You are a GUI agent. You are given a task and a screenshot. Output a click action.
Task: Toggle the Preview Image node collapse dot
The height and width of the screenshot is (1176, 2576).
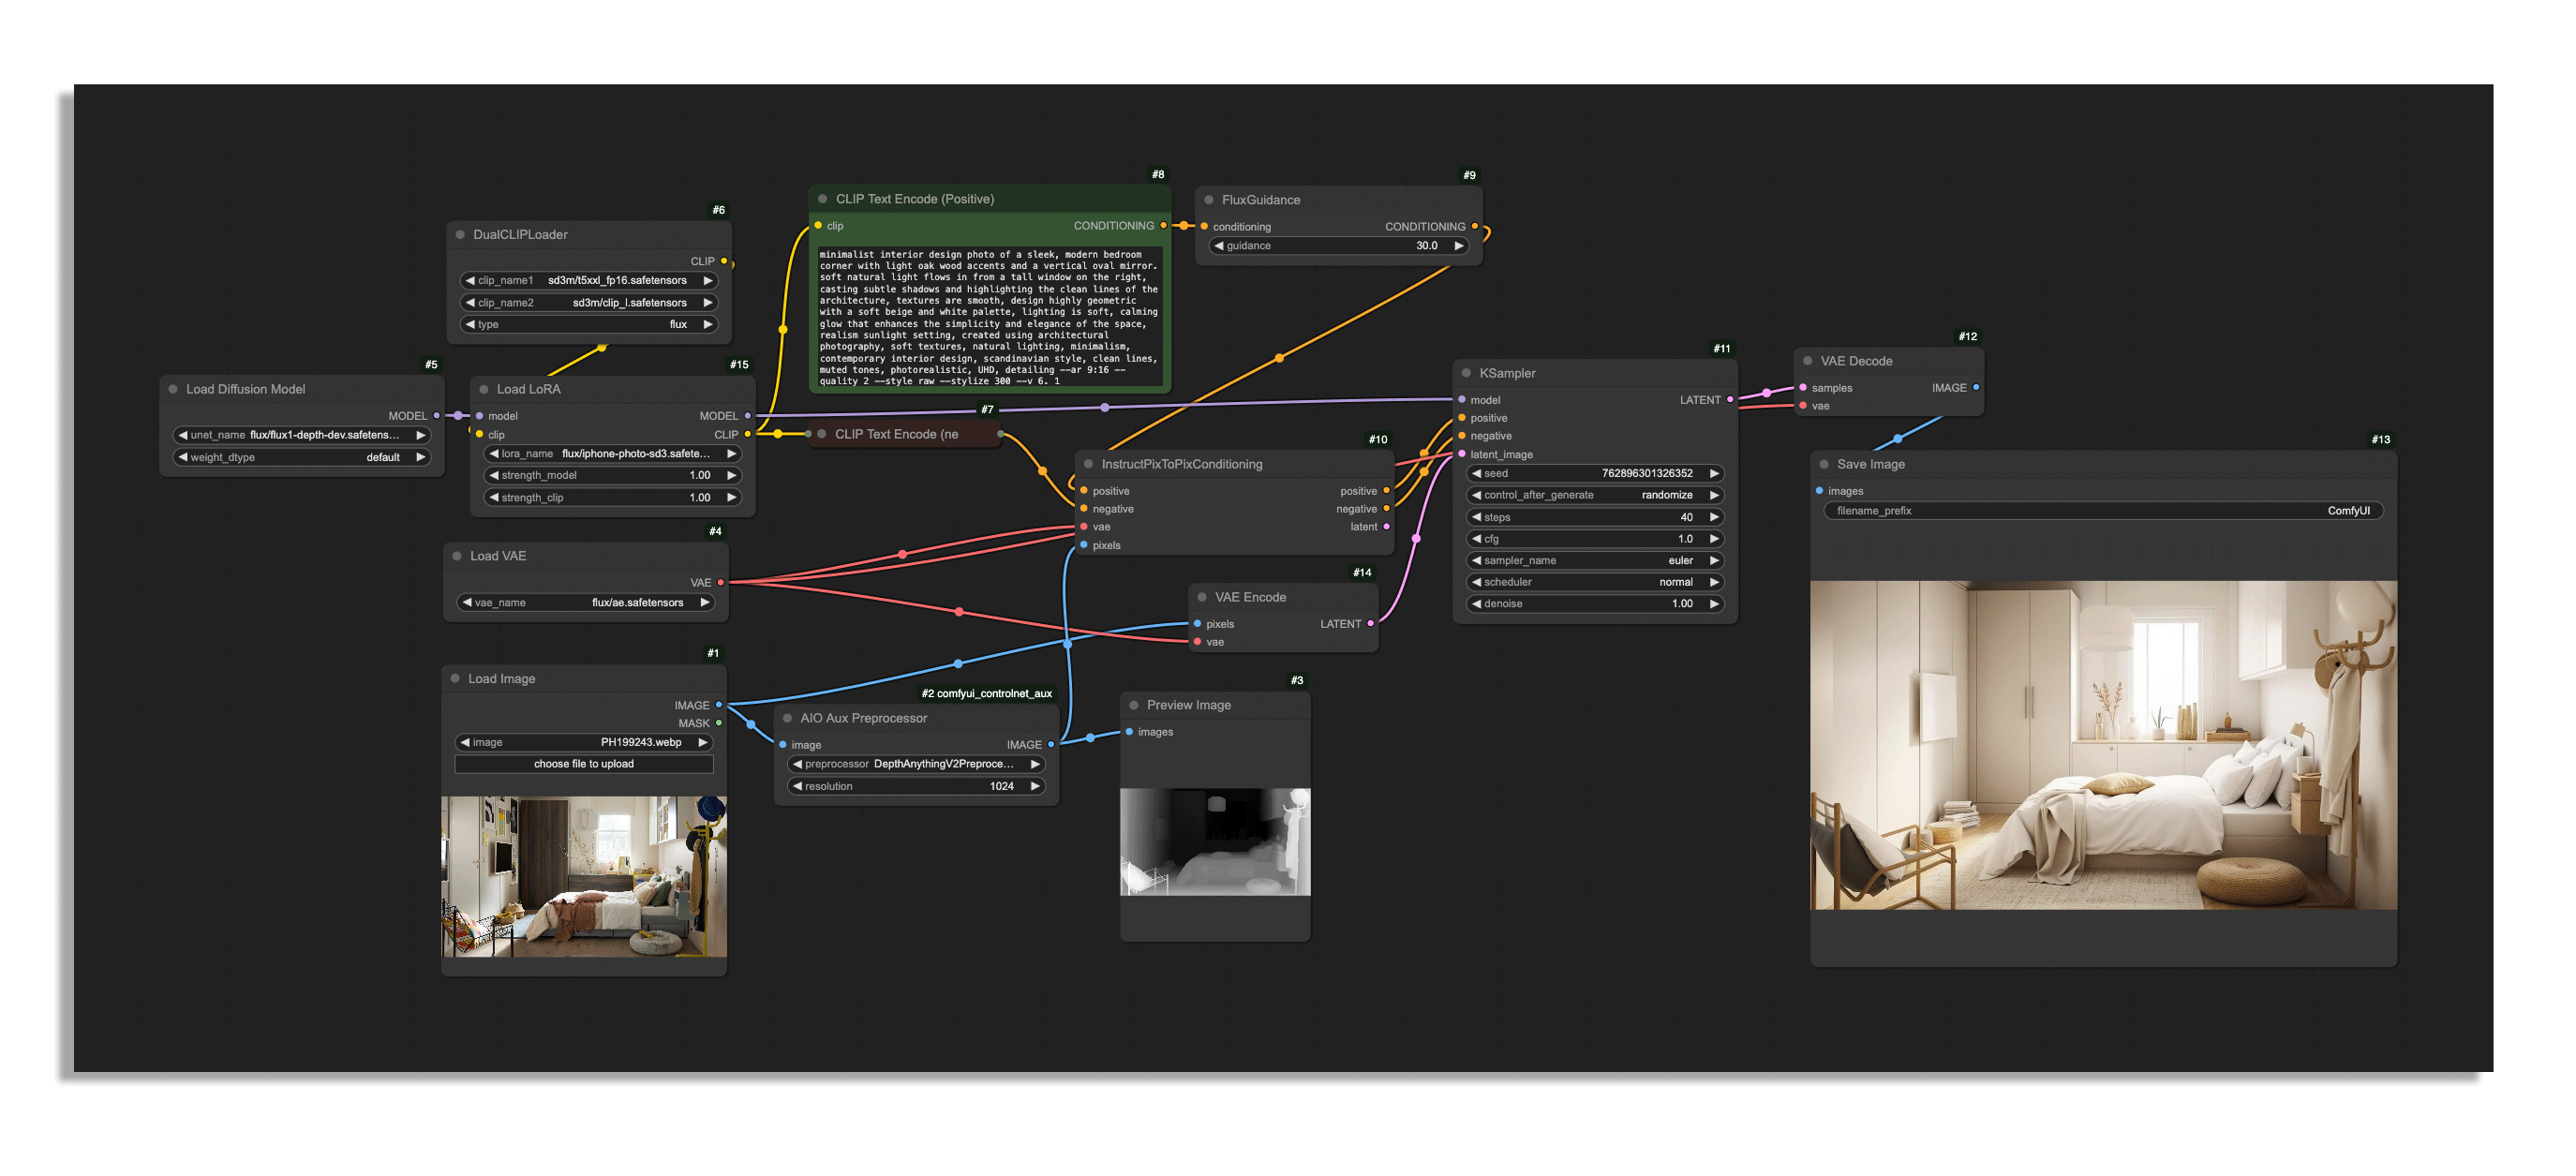(1134, 705)
